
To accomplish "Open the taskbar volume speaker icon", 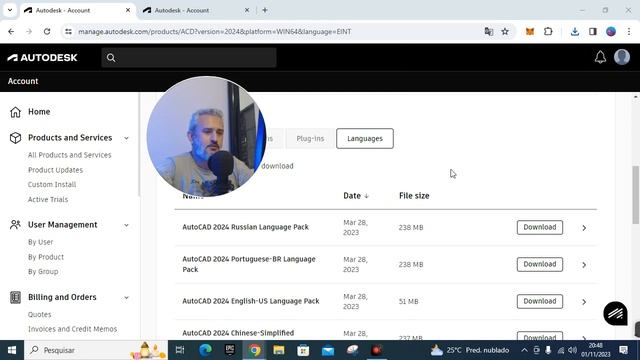I will coord(572,350).
